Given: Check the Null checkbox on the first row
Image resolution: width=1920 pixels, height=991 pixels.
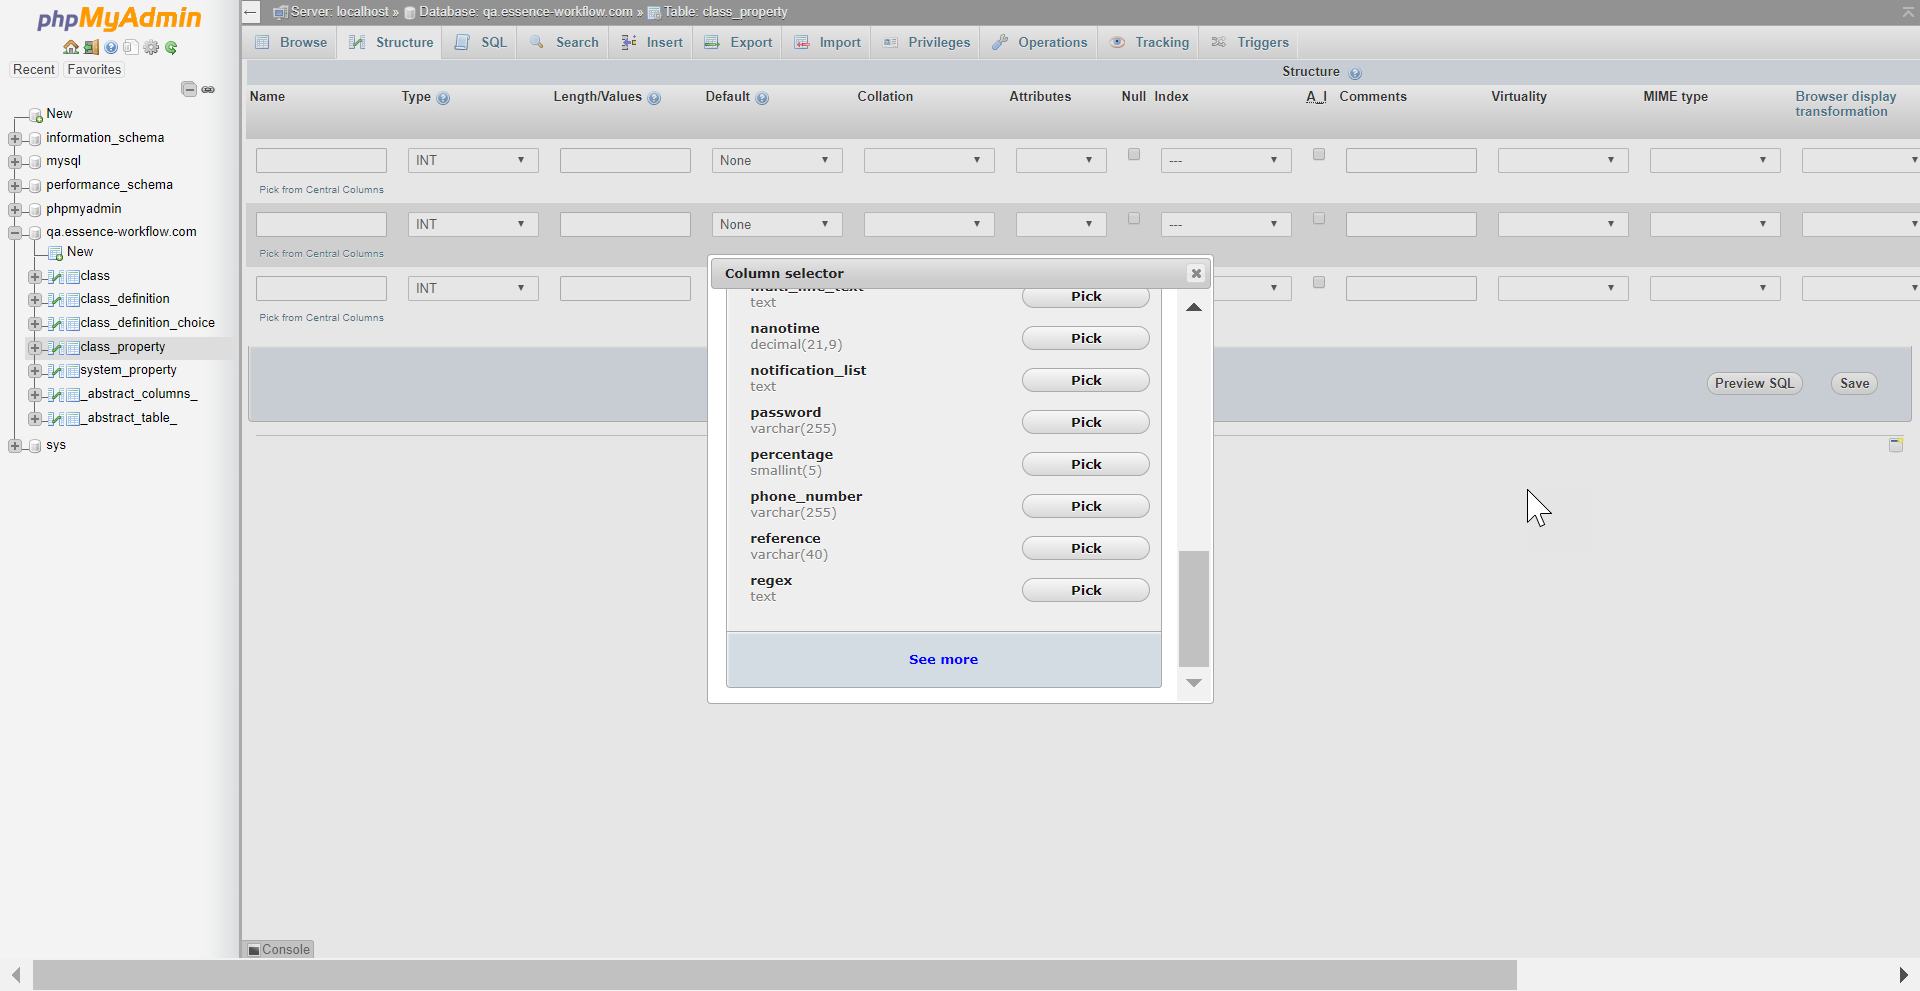Looking at the screenshot, I should [1133, 154].
